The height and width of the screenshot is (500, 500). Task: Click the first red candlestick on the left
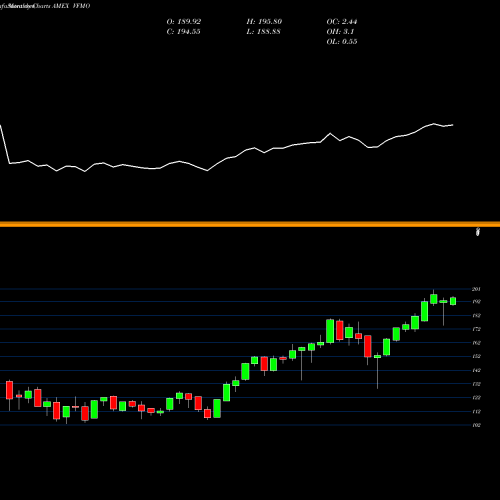point(9,390)
